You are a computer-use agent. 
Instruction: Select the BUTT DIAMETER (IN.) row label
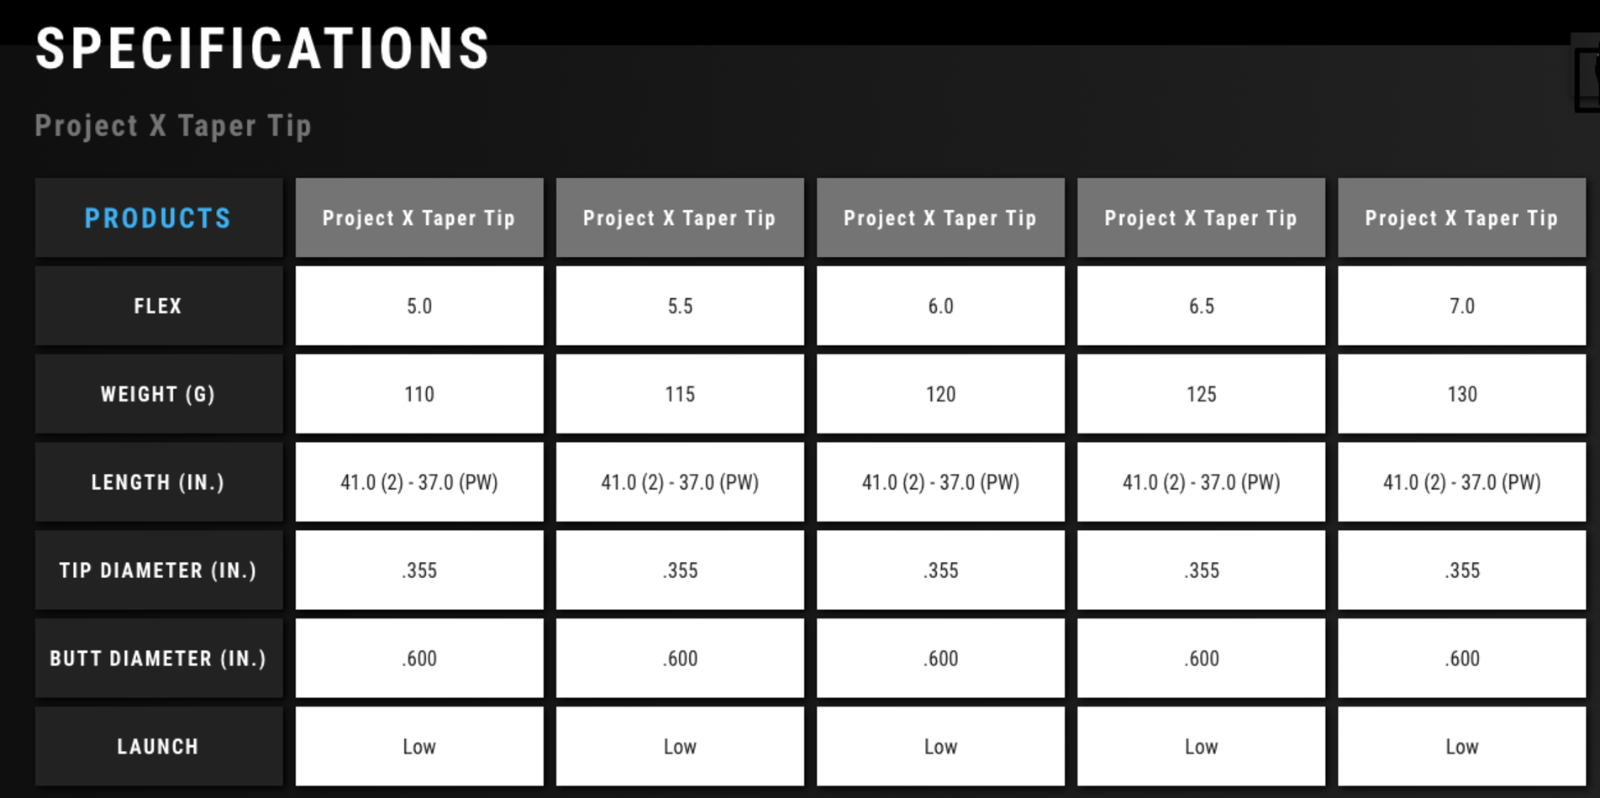158,658
